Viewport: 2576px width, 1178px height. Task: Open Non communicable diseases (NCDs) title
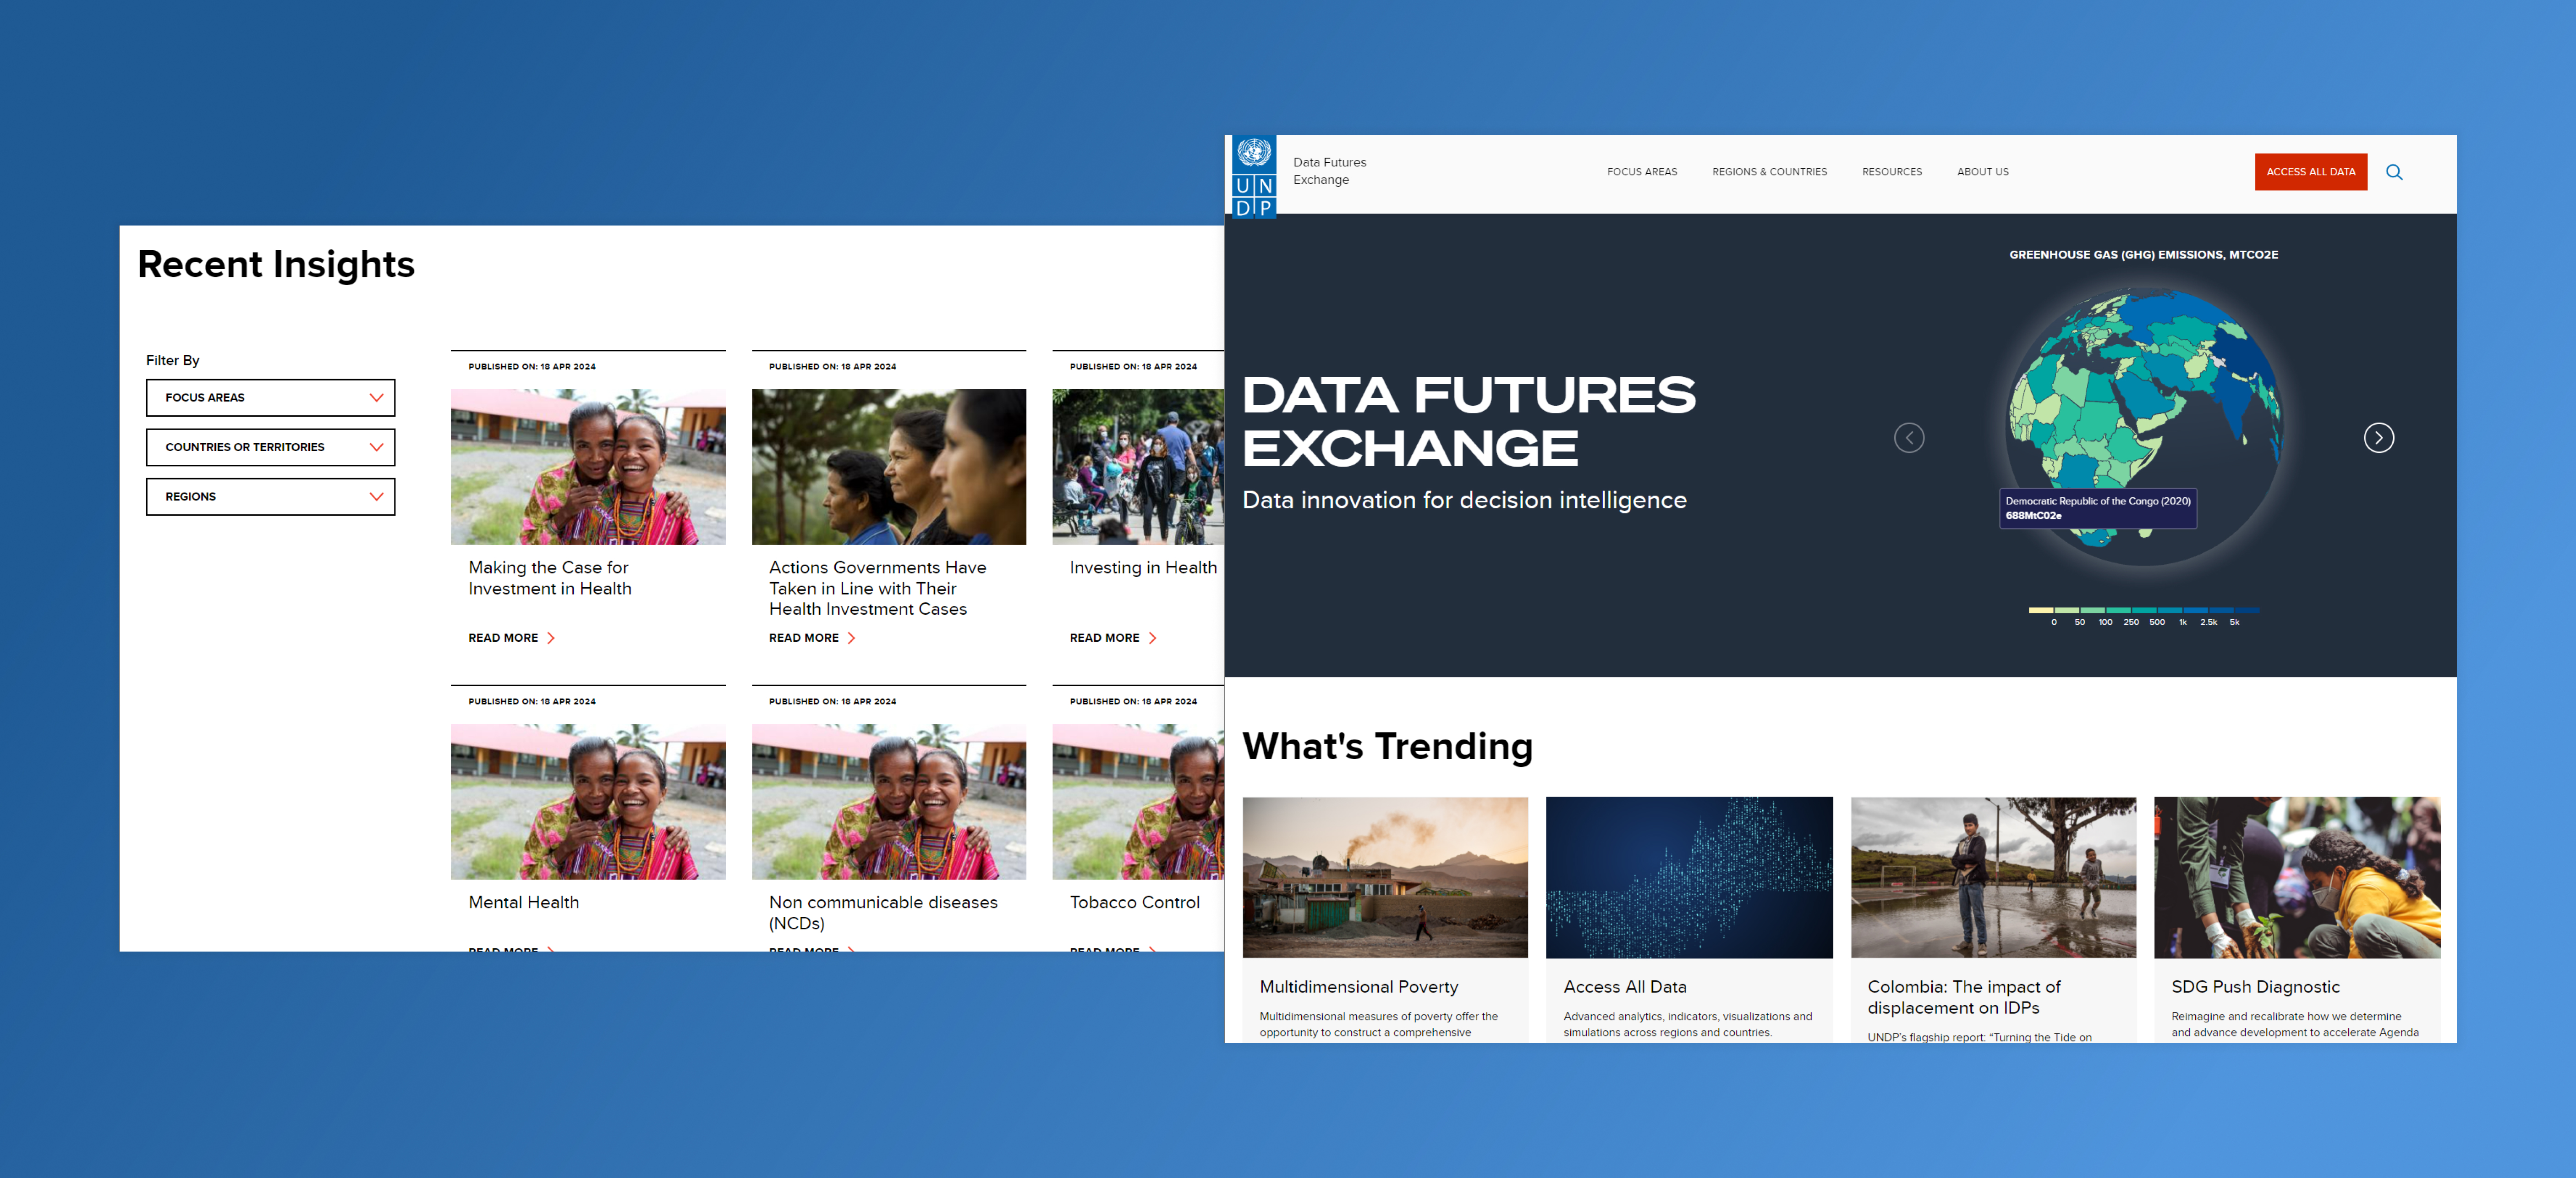point(883,913)
